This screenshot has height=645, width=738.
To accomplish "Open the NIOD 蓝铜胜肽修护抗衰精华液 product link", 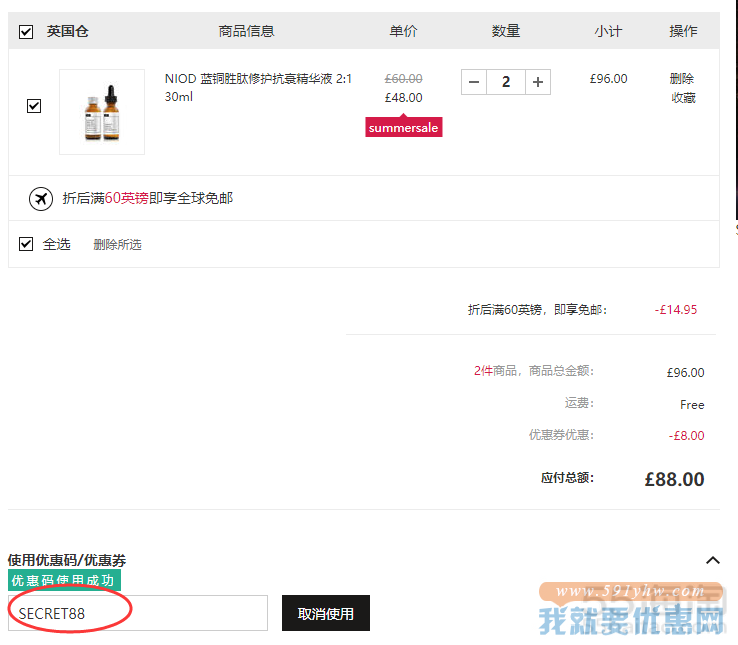I will pos(258,88).
